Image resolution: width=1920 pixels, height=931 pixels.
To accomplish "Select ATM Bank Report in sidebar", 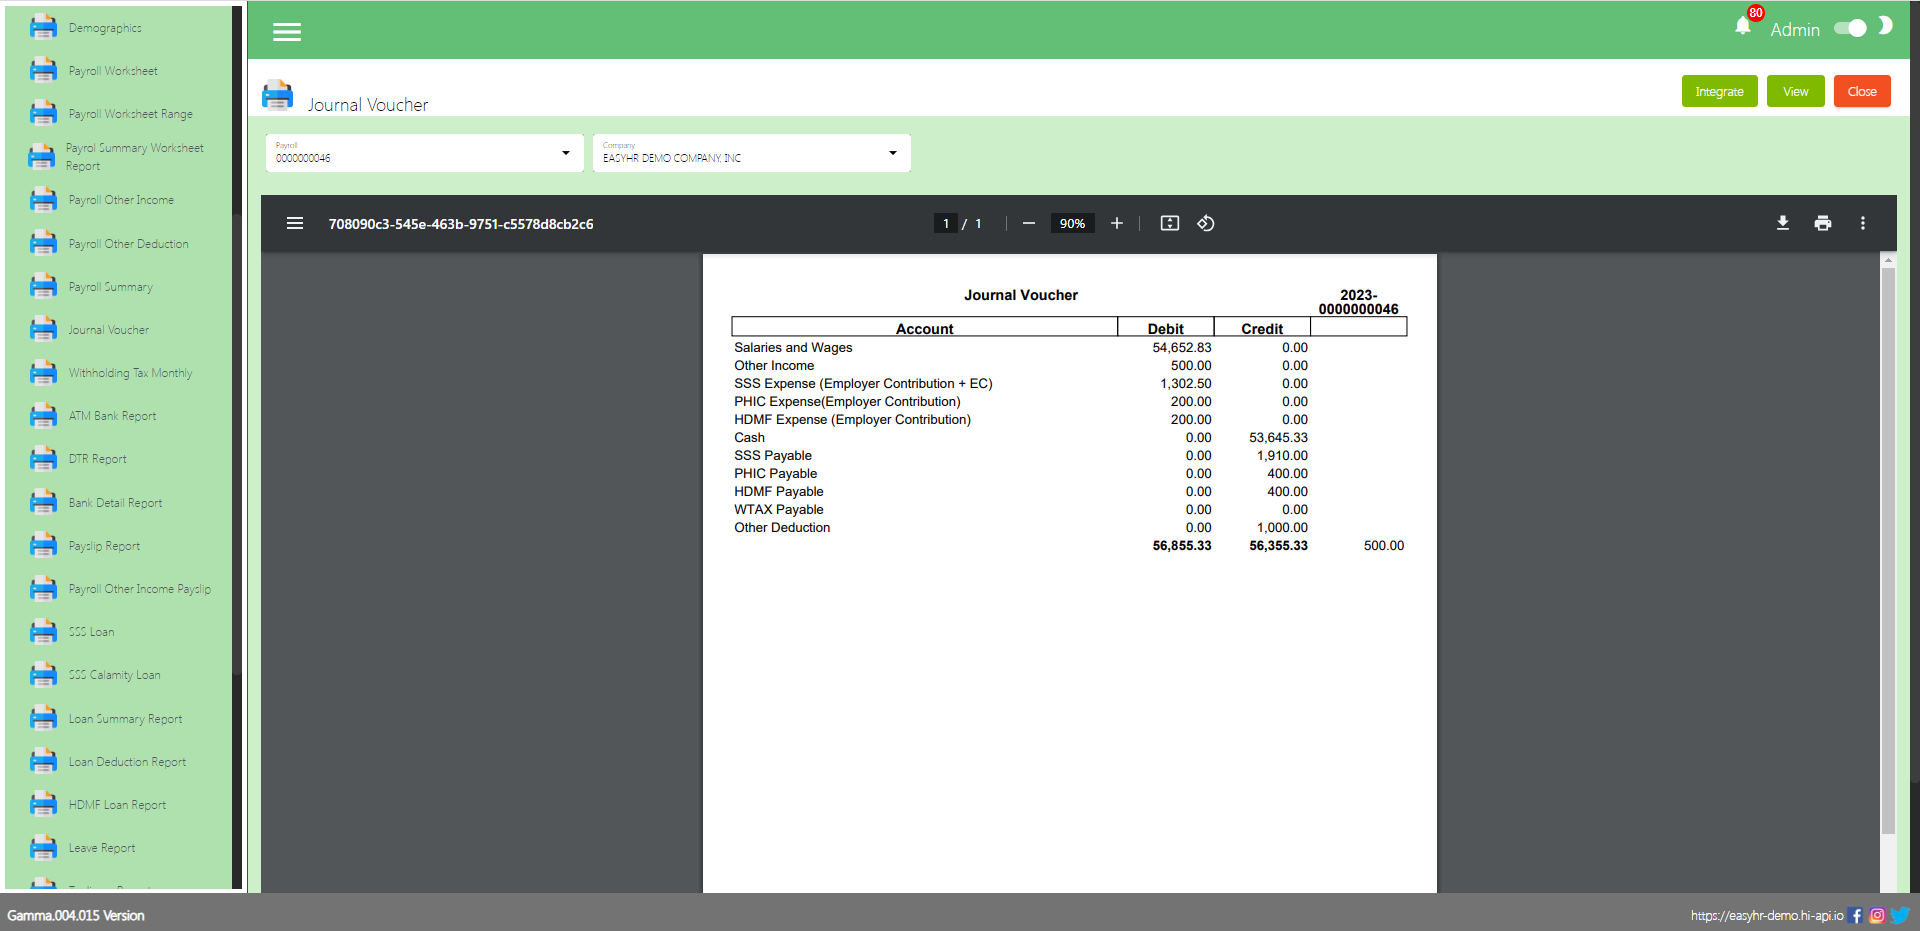I will tap(112, 416).
